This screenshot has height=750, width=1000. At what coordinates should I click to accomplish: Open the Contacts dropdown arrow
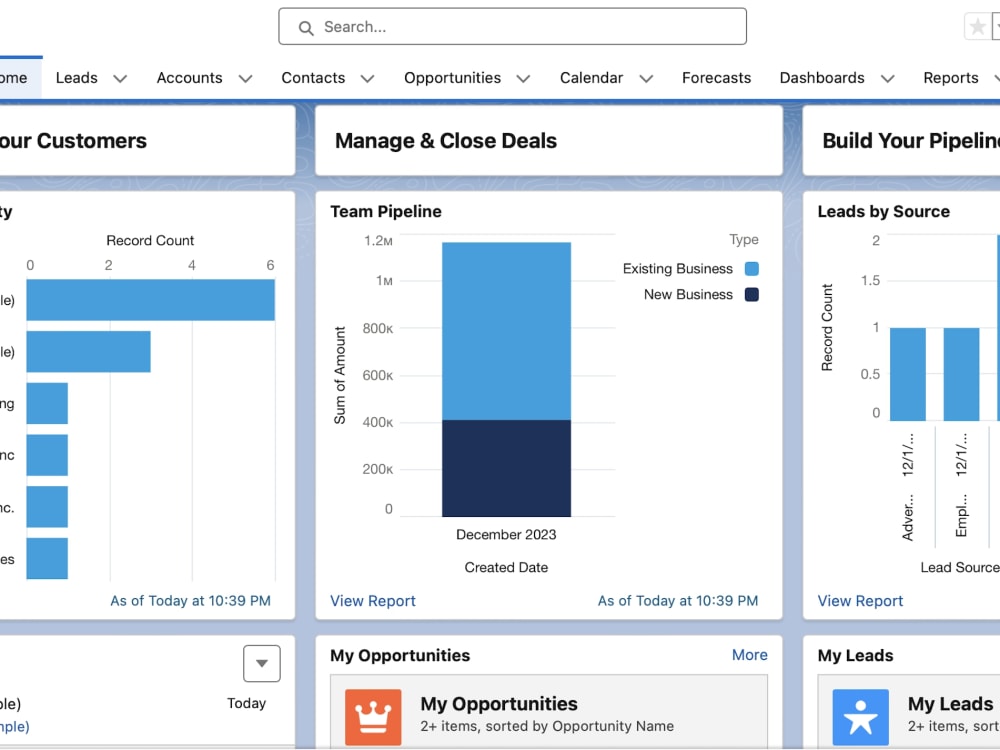(x=367, y=78)
